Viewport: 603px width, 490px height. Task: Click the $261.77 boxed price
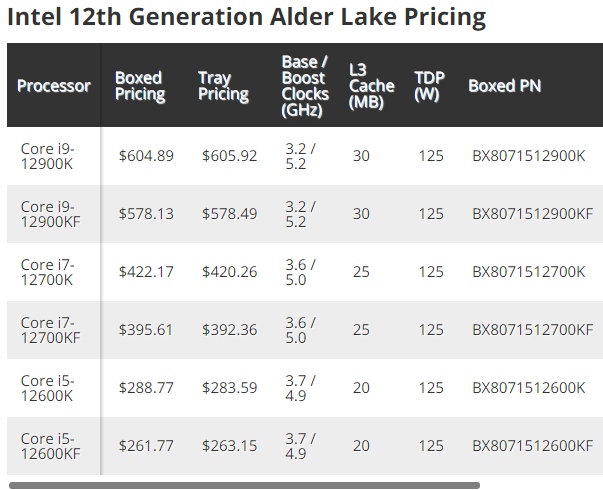[146, 446]
